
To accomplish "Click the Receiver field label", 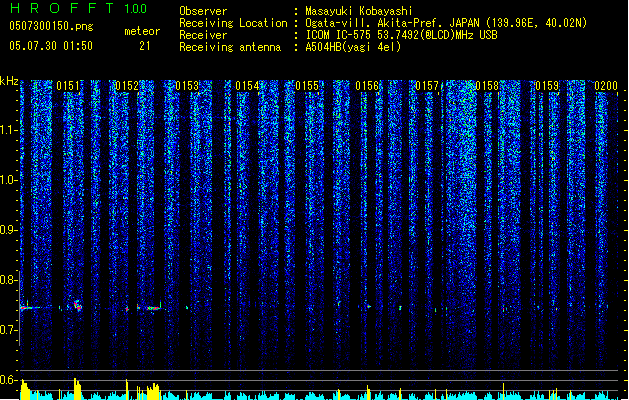I will (203, 35).
